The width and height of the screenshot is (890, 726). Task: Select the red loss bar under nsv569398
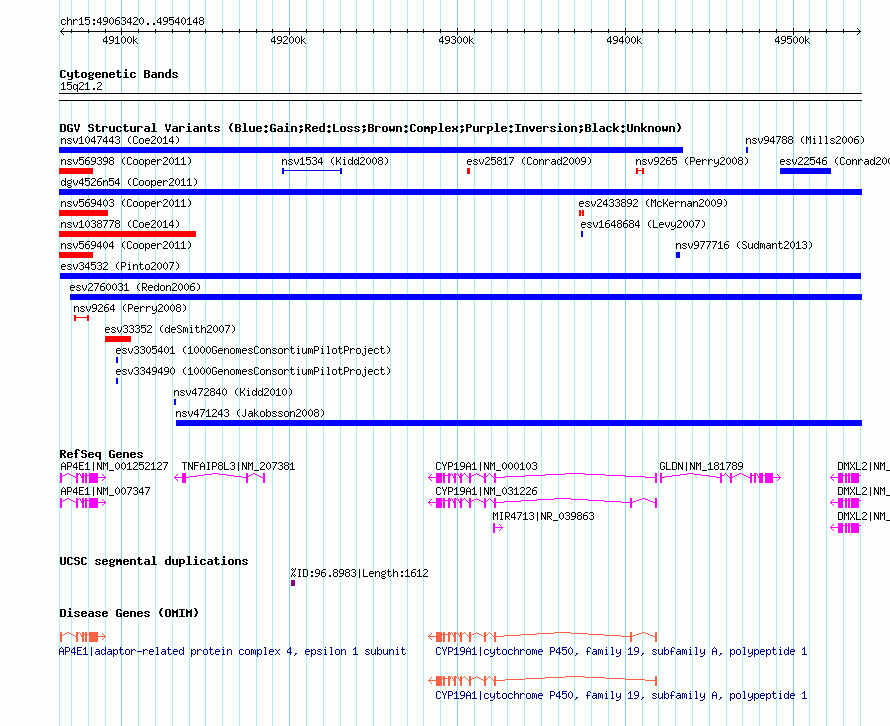pyautogui.click(x=76, y=171)
